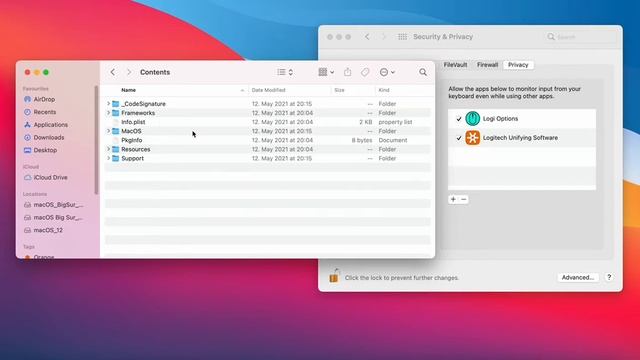Click the Finder tag icon
This screenshot has width=640, height=360.
[x=365, y=72]
